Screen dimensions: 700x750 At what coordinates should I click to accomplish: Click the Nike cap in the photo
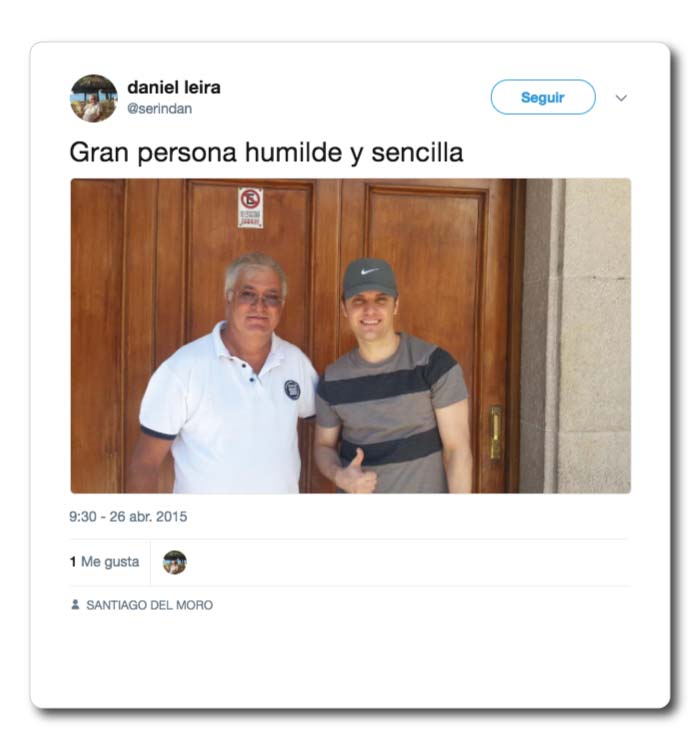pos(369,278)
